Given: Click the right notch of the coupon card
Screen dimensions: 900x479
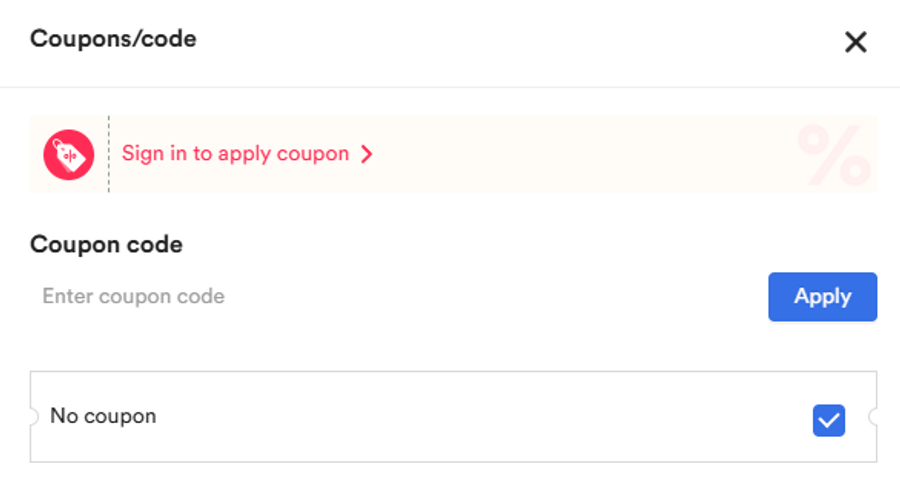Looking at the screenshot, I should pyautogui.click(x=874, y=416).
